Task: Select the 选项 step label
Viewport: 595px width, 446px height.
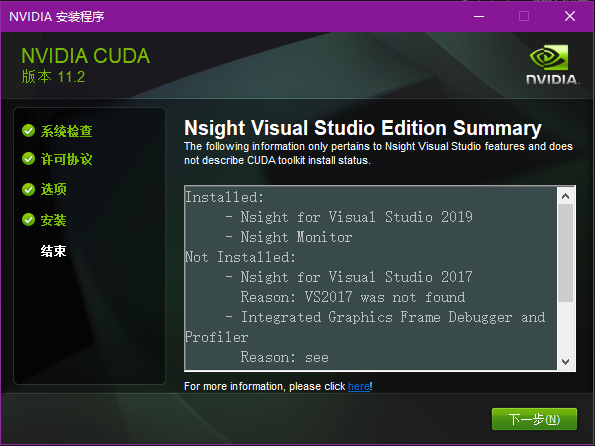Action: [54, 189]
